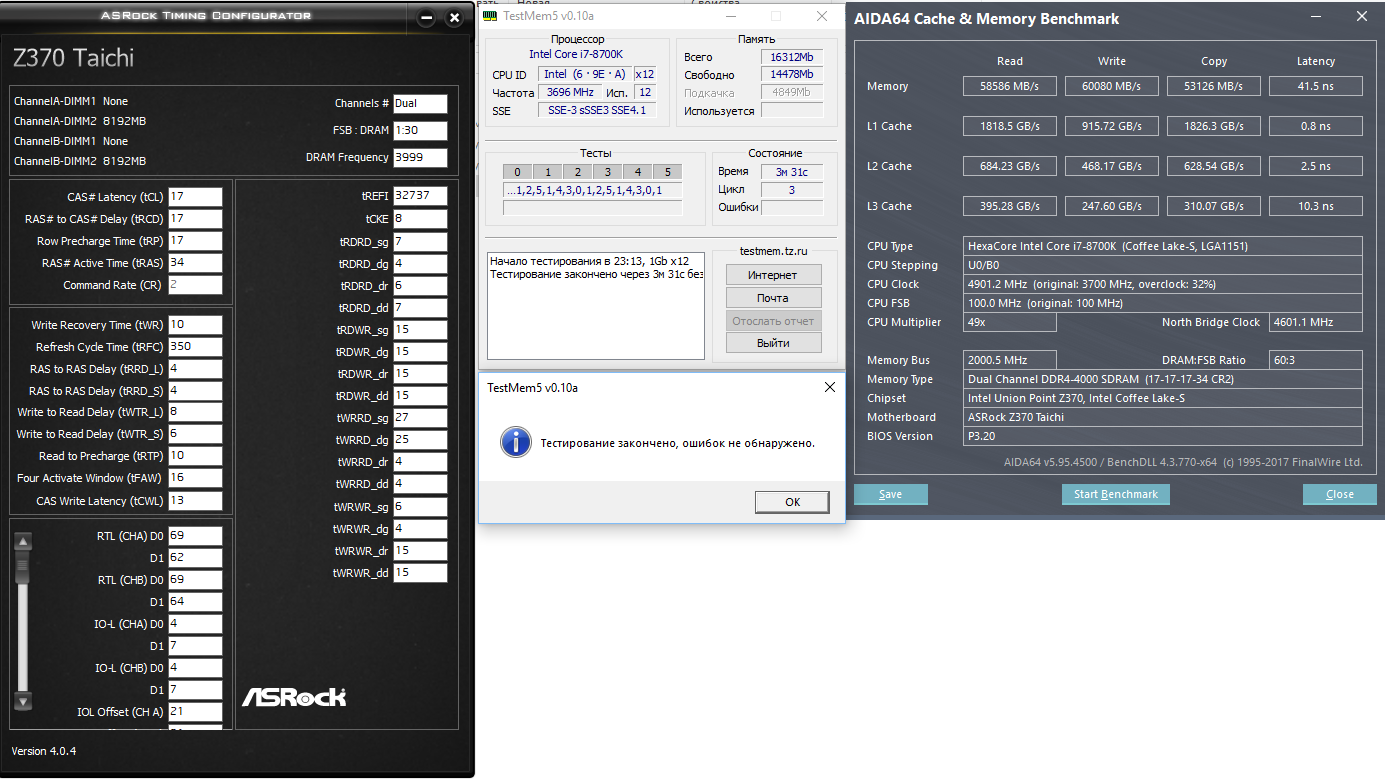Select the Refresh Cycle Time (tRFC) field
The width and height of the screenshot is (1385, 781).
[x=195, y=347]
